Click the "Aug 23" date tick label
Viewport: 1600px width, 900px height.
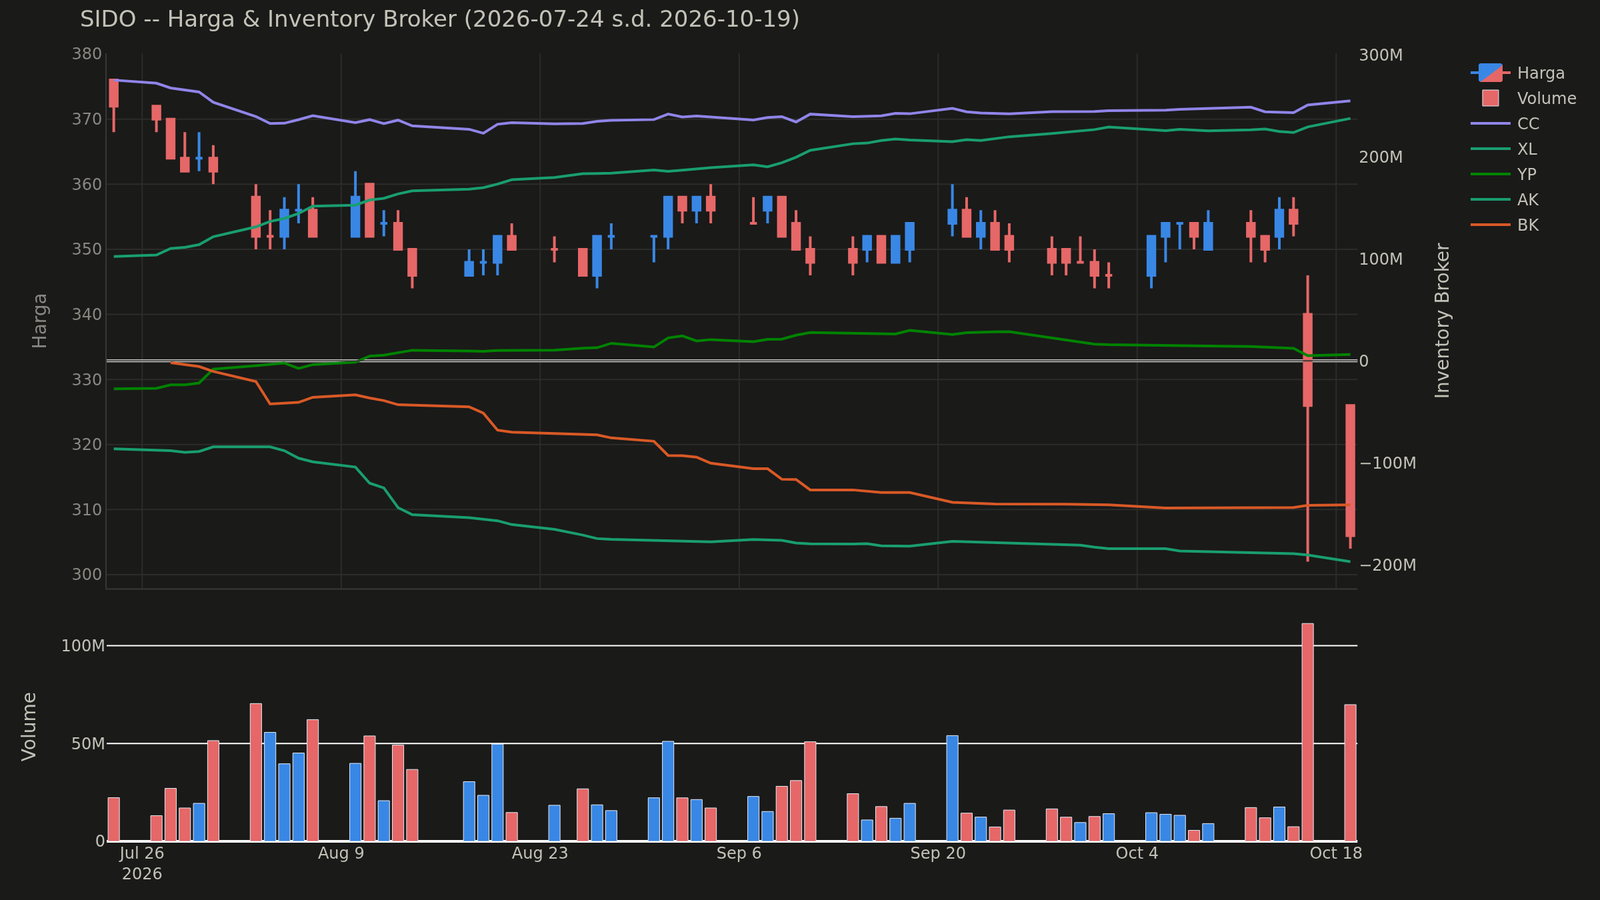(540, 853)
